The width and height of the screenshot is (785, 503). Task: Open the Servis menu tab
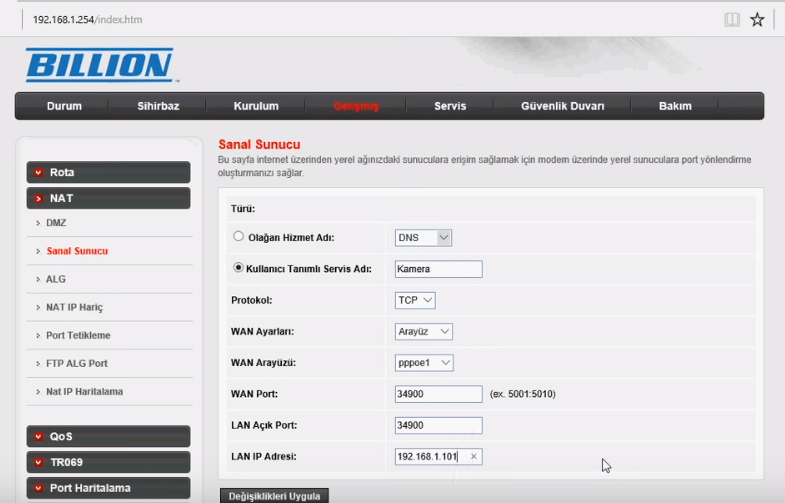(450, 106)
